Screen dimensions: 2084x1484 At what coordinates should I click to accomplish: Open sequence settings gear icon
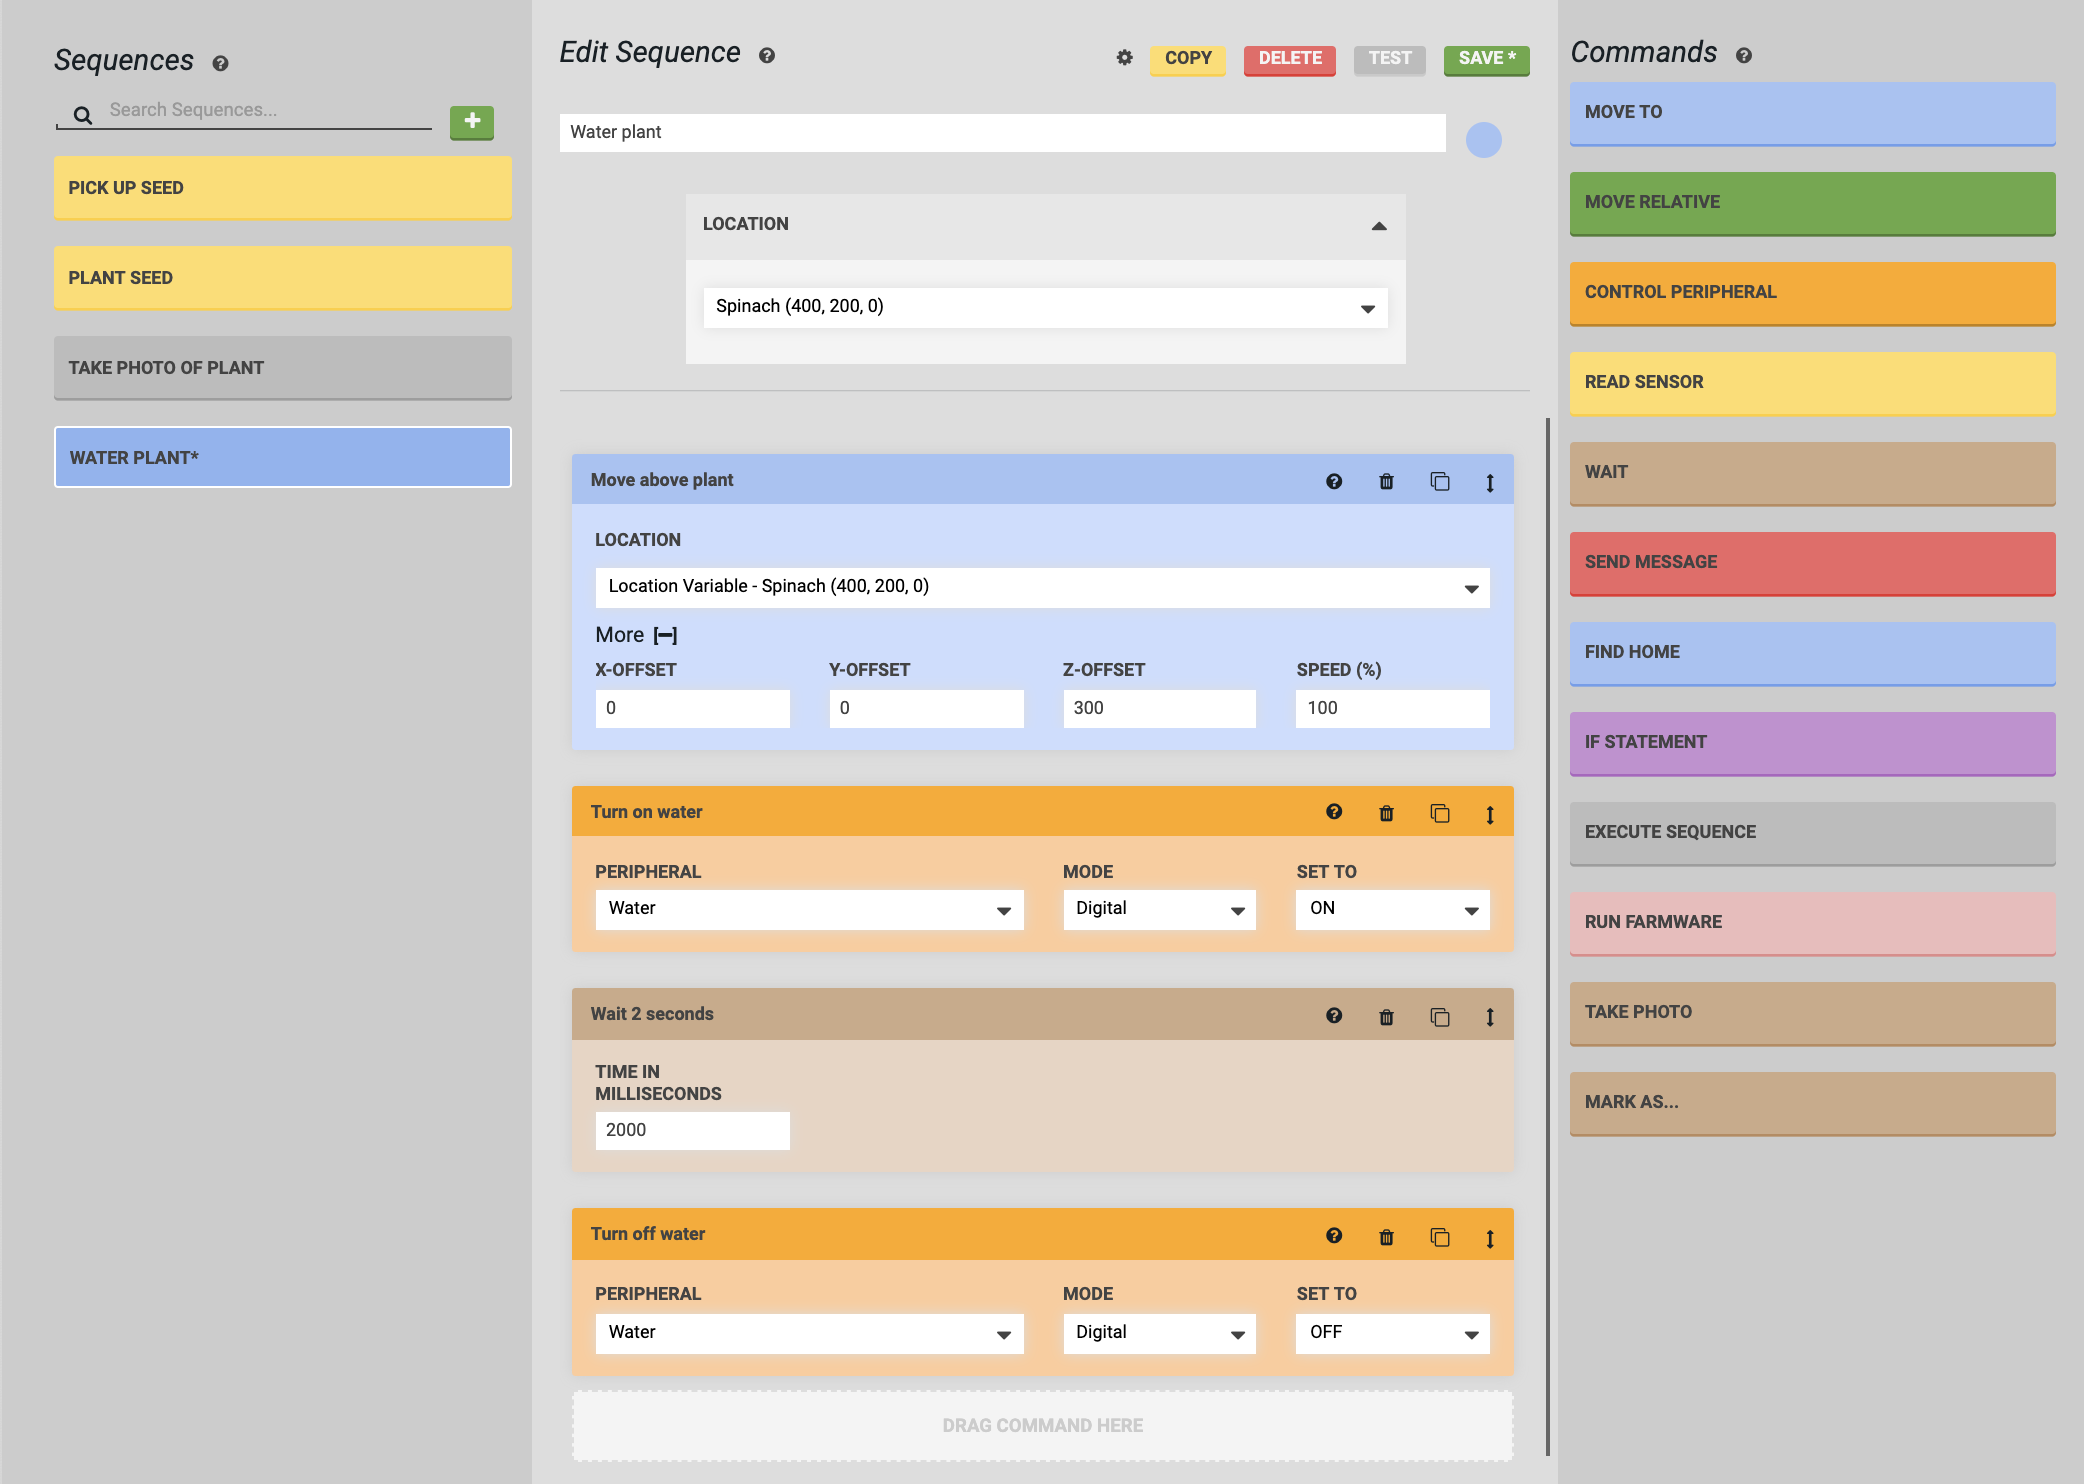point(1124,58)
